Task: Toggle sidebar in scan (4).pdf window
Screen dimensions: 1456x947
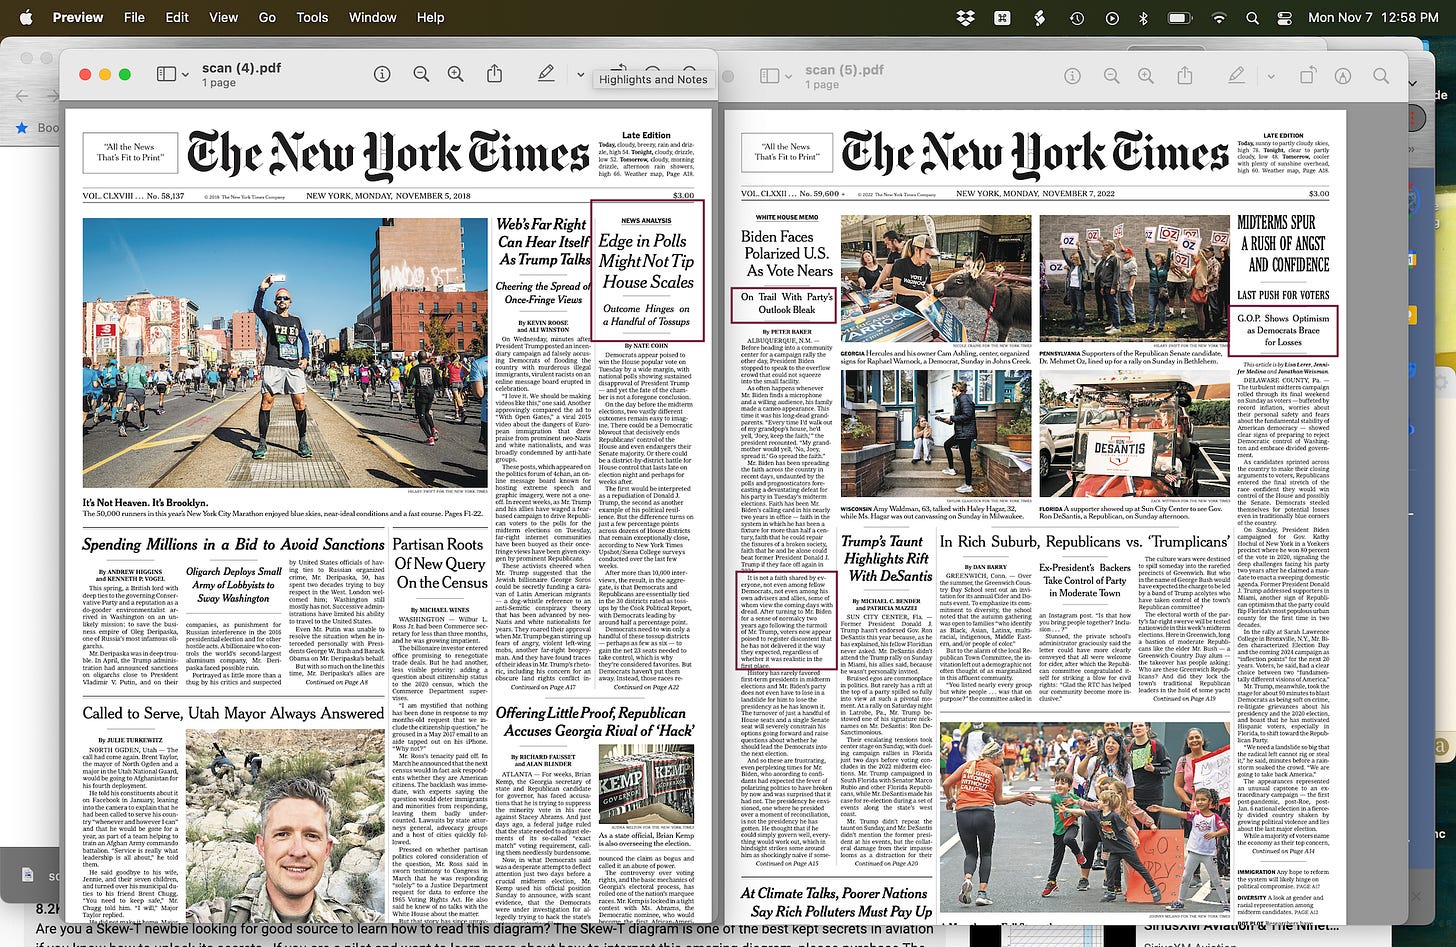Action: click(166, 74)
